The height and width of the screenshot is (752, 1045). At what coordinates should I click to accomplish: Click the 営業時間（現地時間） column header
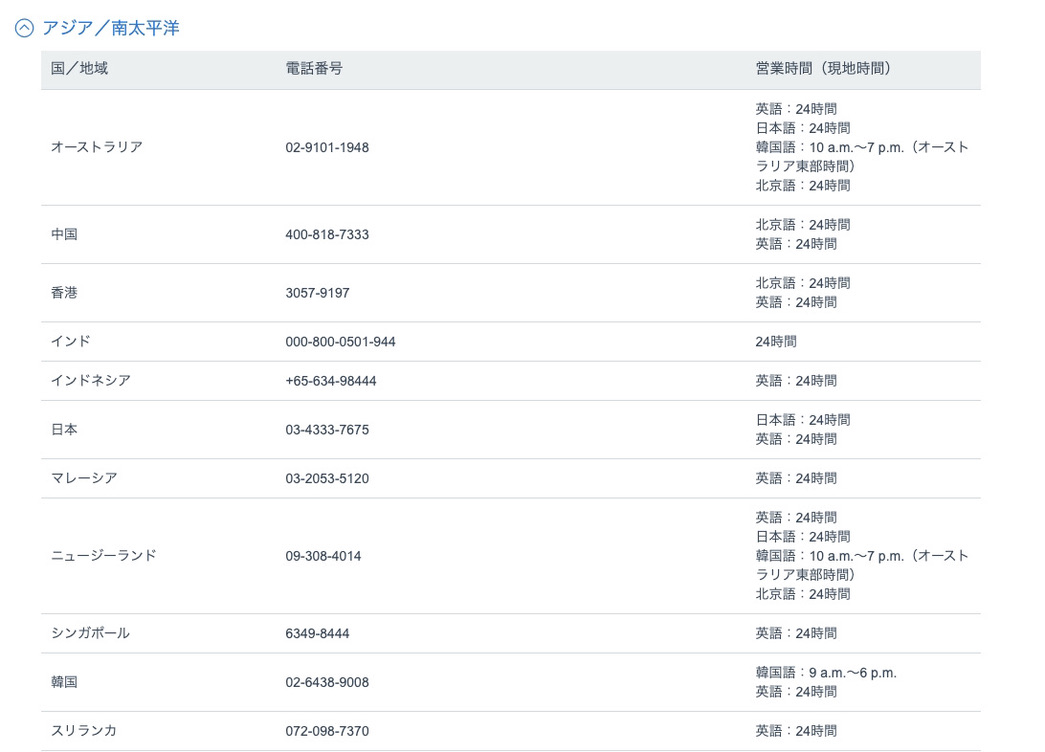tap(822, 69)
